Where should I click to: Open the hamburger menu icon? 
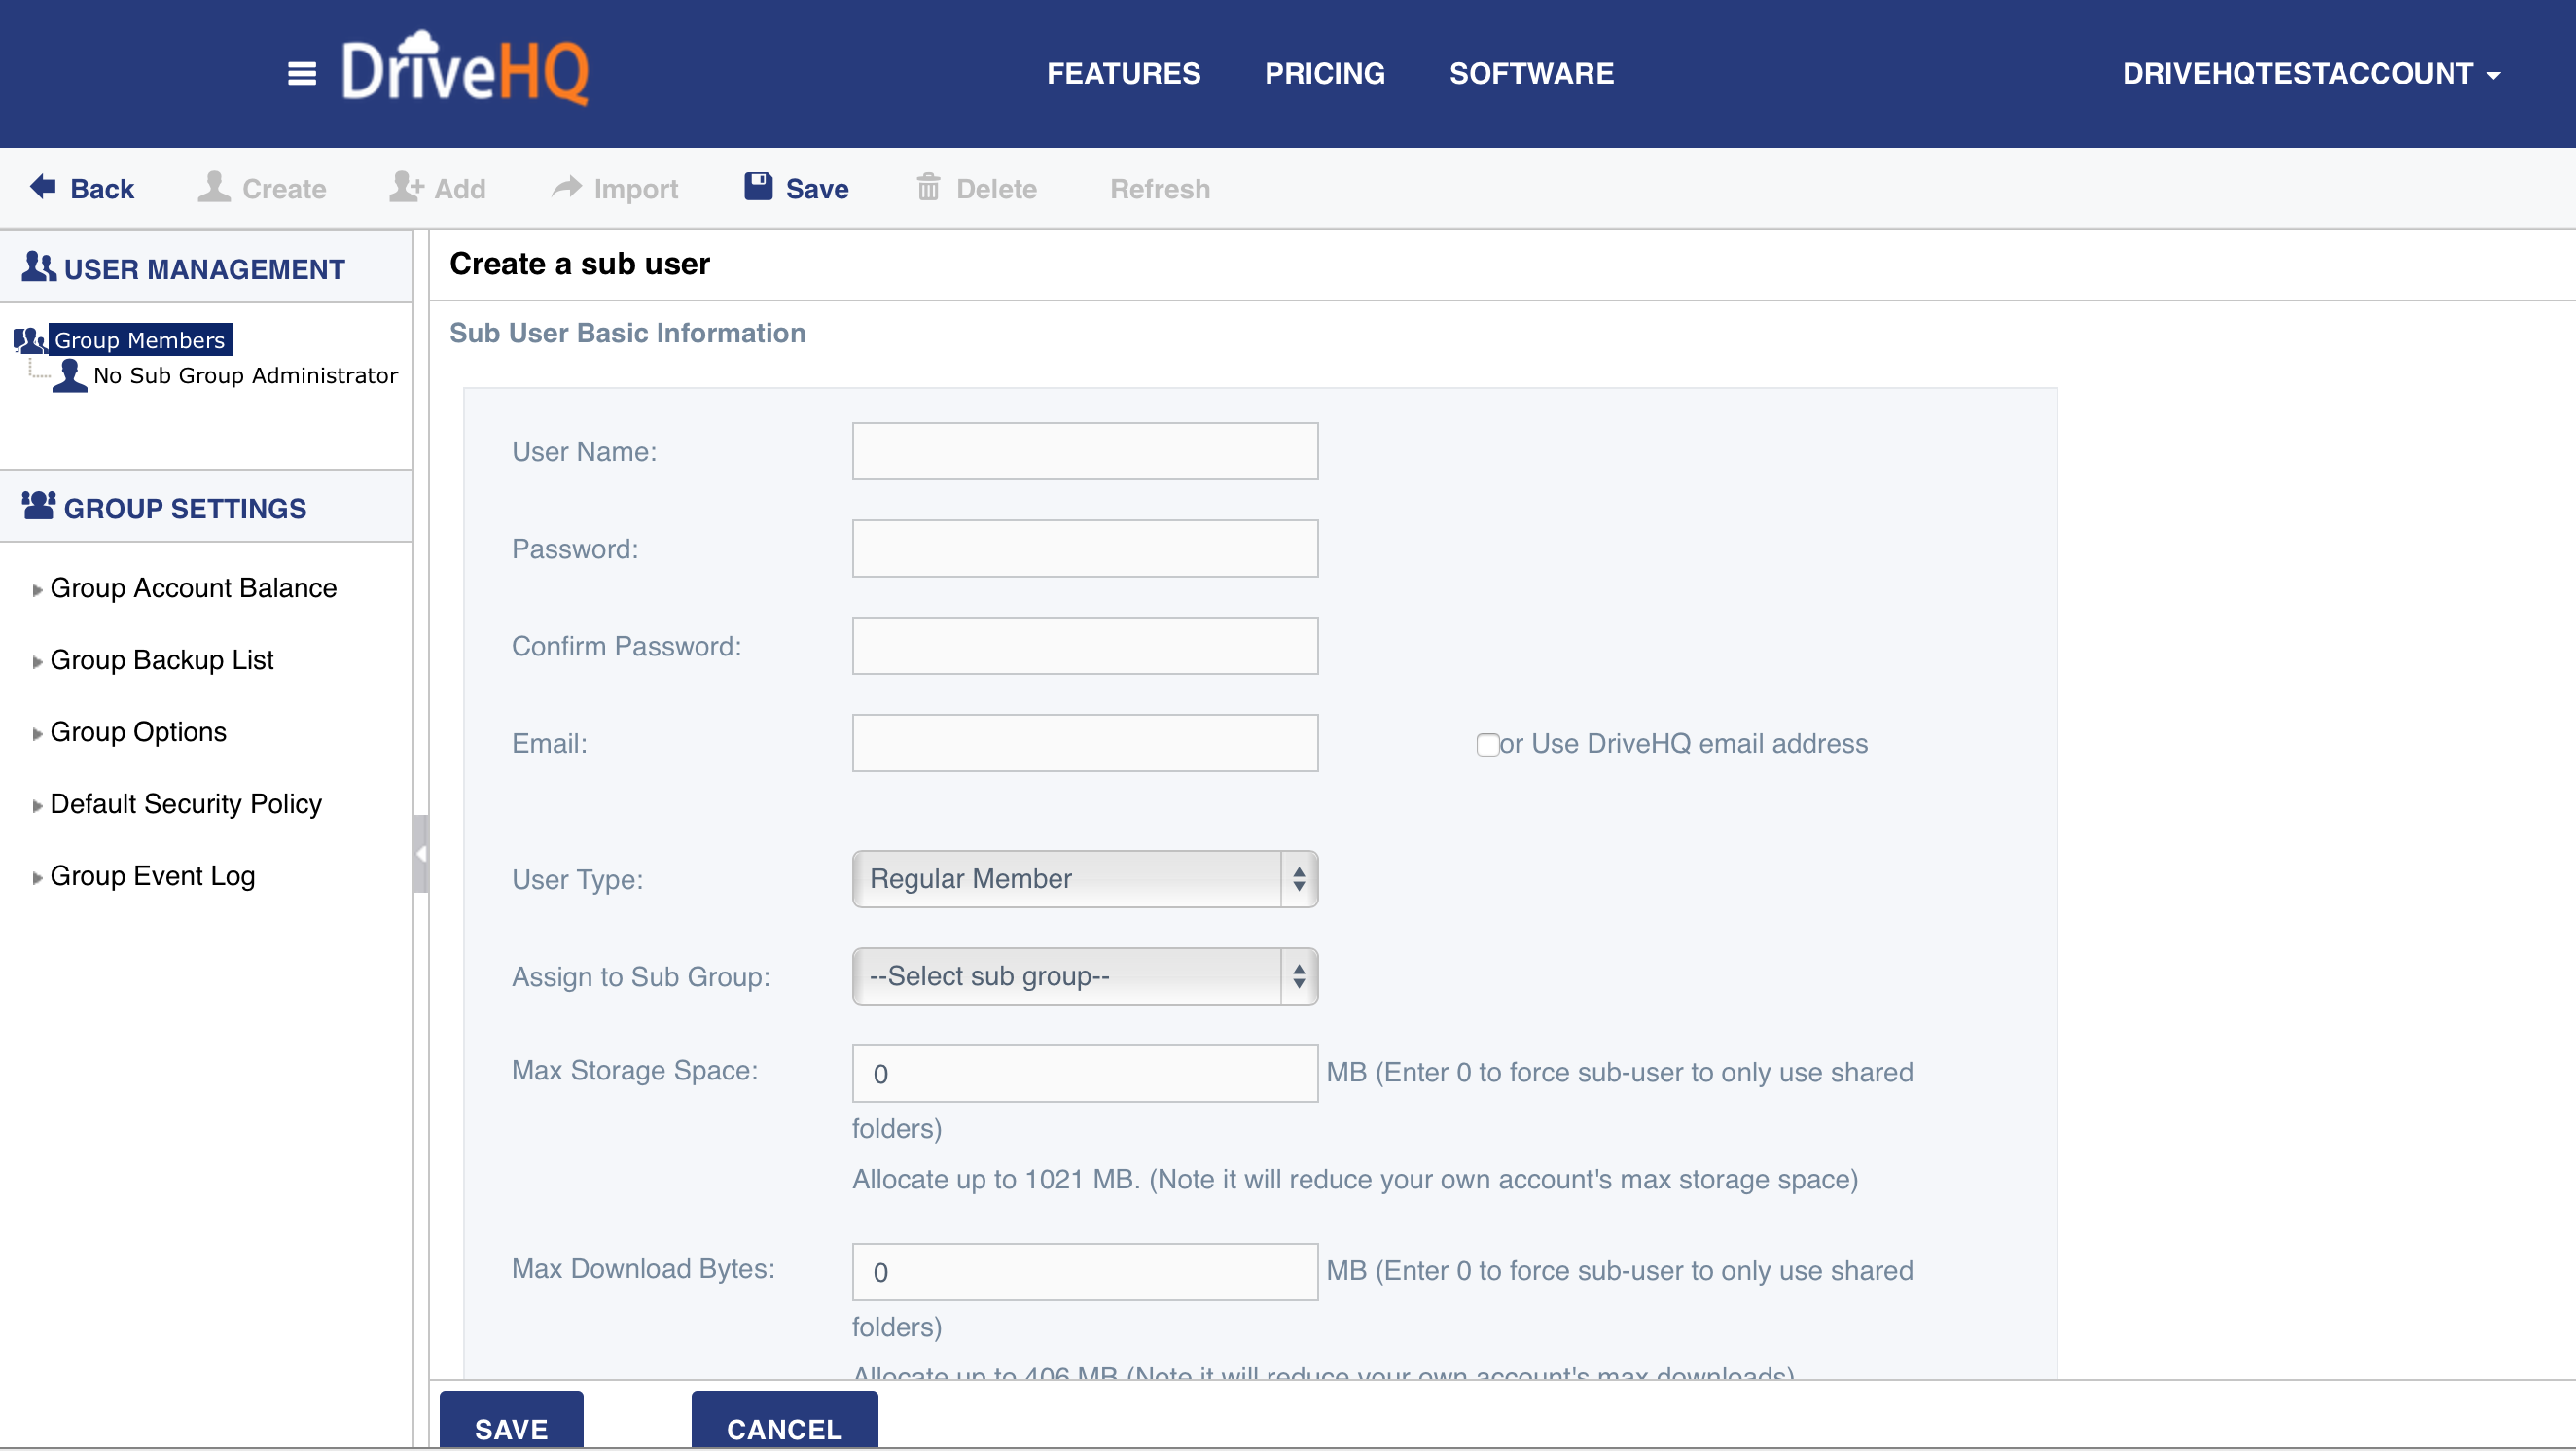[x=301, y=73]
